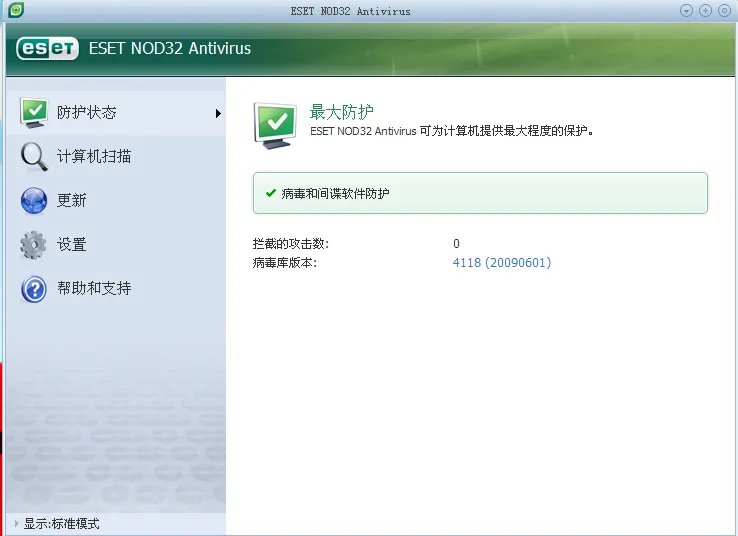This screenshot has width=738, height=536.
Task: Switch display mode via 显示:标准模式 text
Action: [x=62, y=524]
